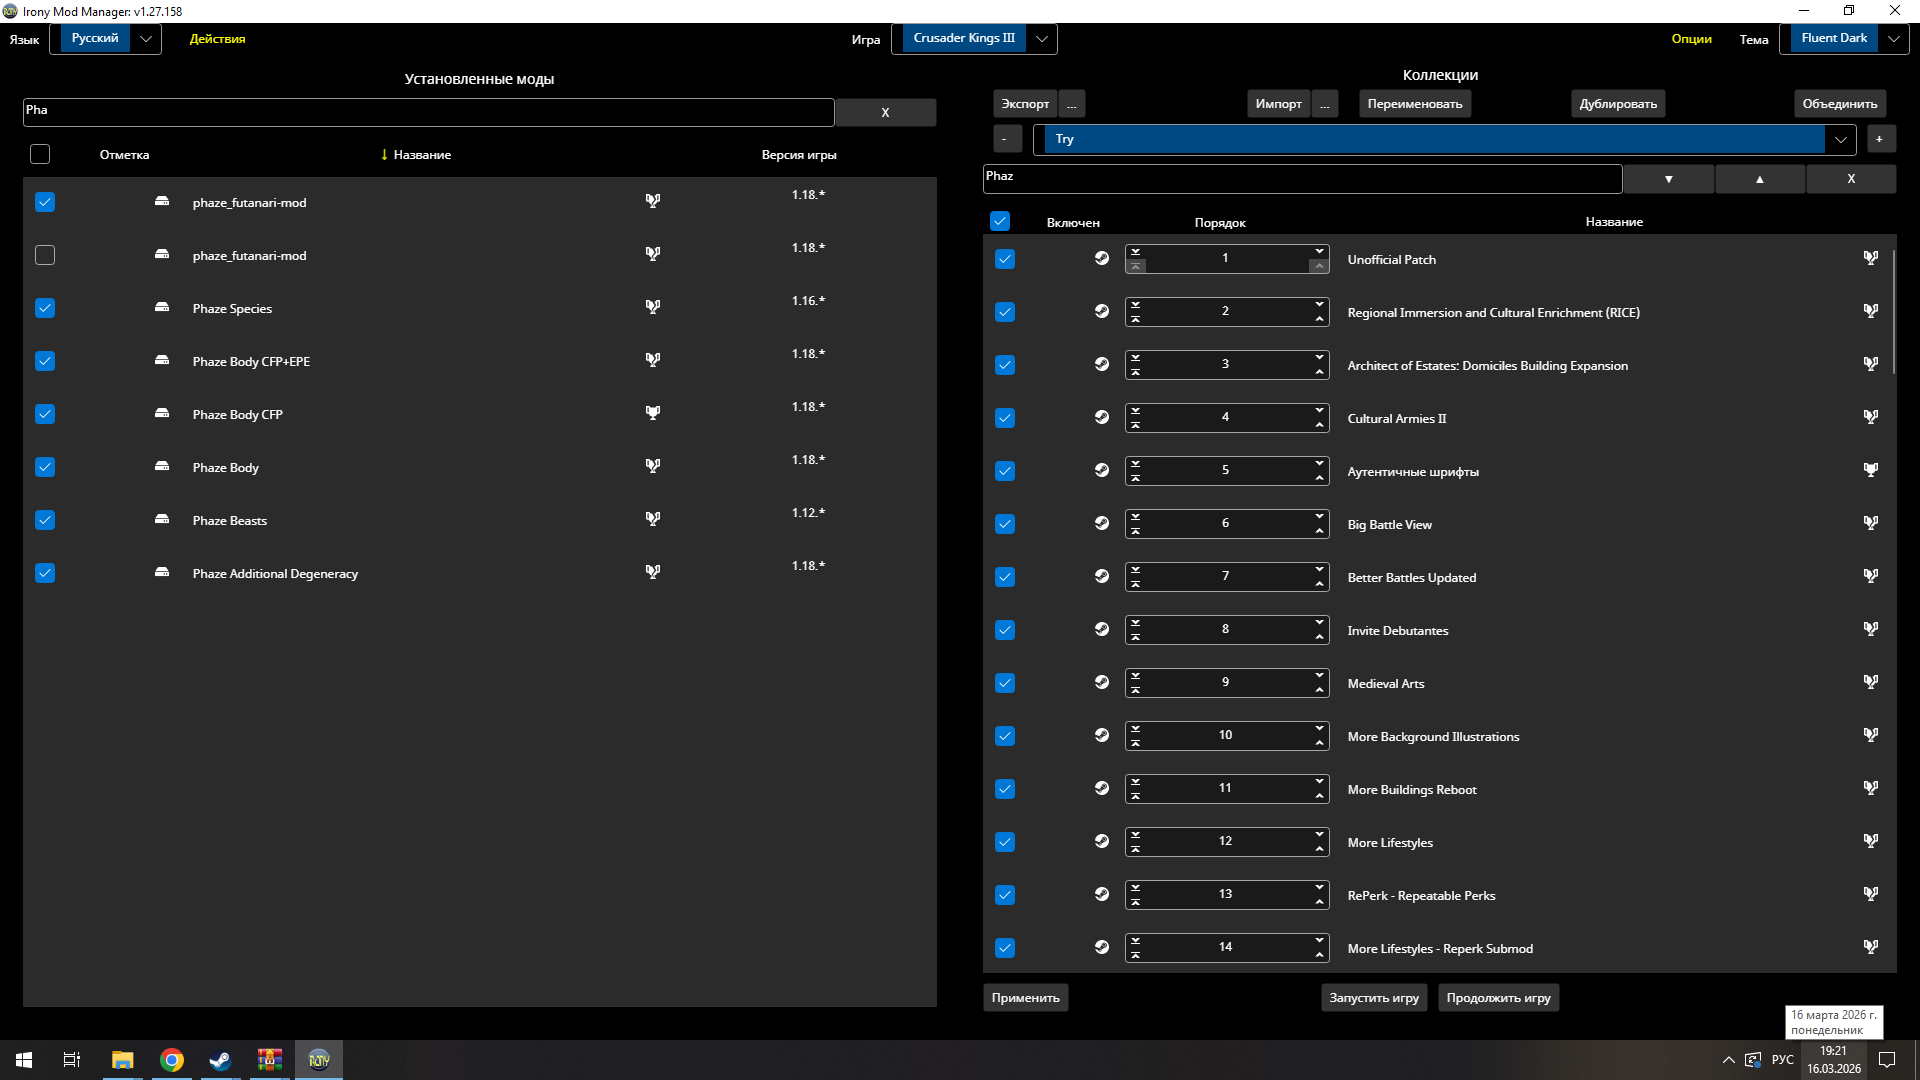Viewport: 1920px width, 1080px height.
Task: Click the Steam source icon for Cultural Armies II
Action: (1102, 417)
